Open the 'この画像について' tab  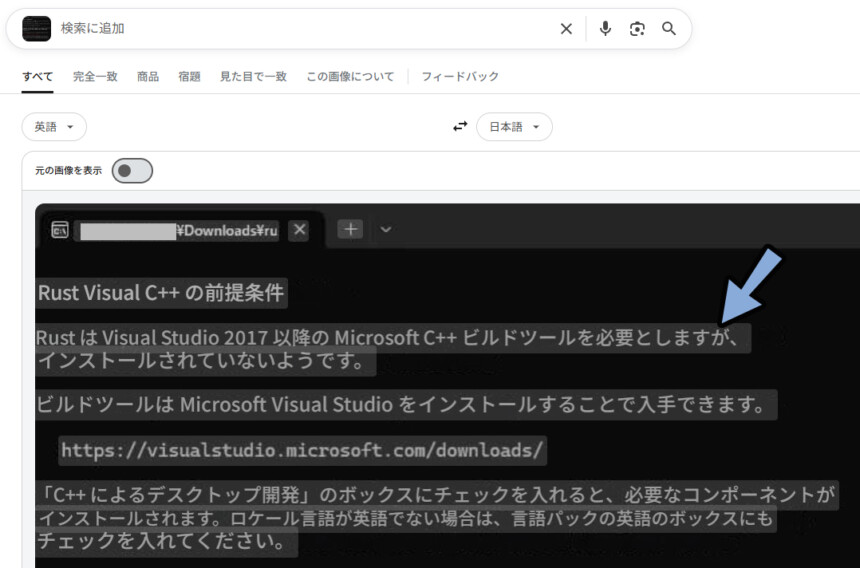coord(350,76)
